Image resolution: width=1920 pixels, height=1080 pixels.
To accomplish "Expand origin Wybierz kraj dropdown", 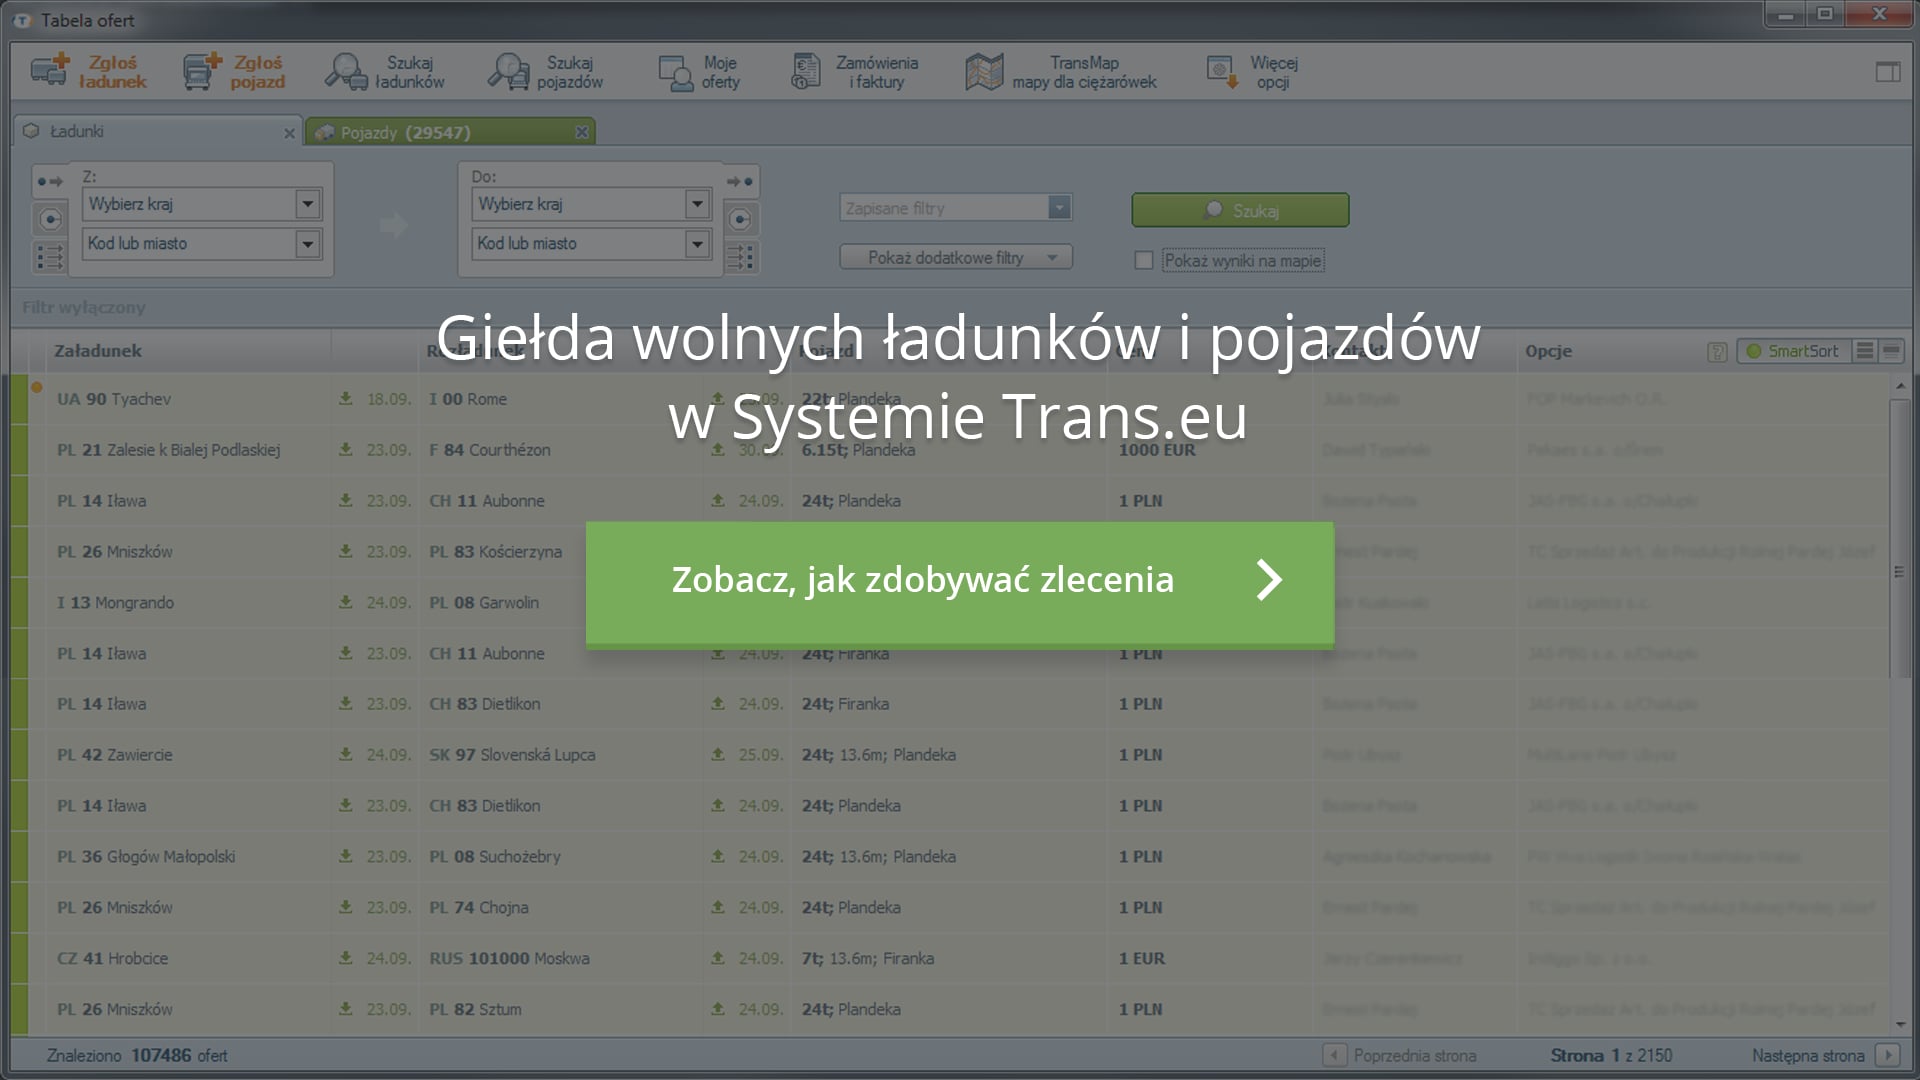I will pos(308,204).
